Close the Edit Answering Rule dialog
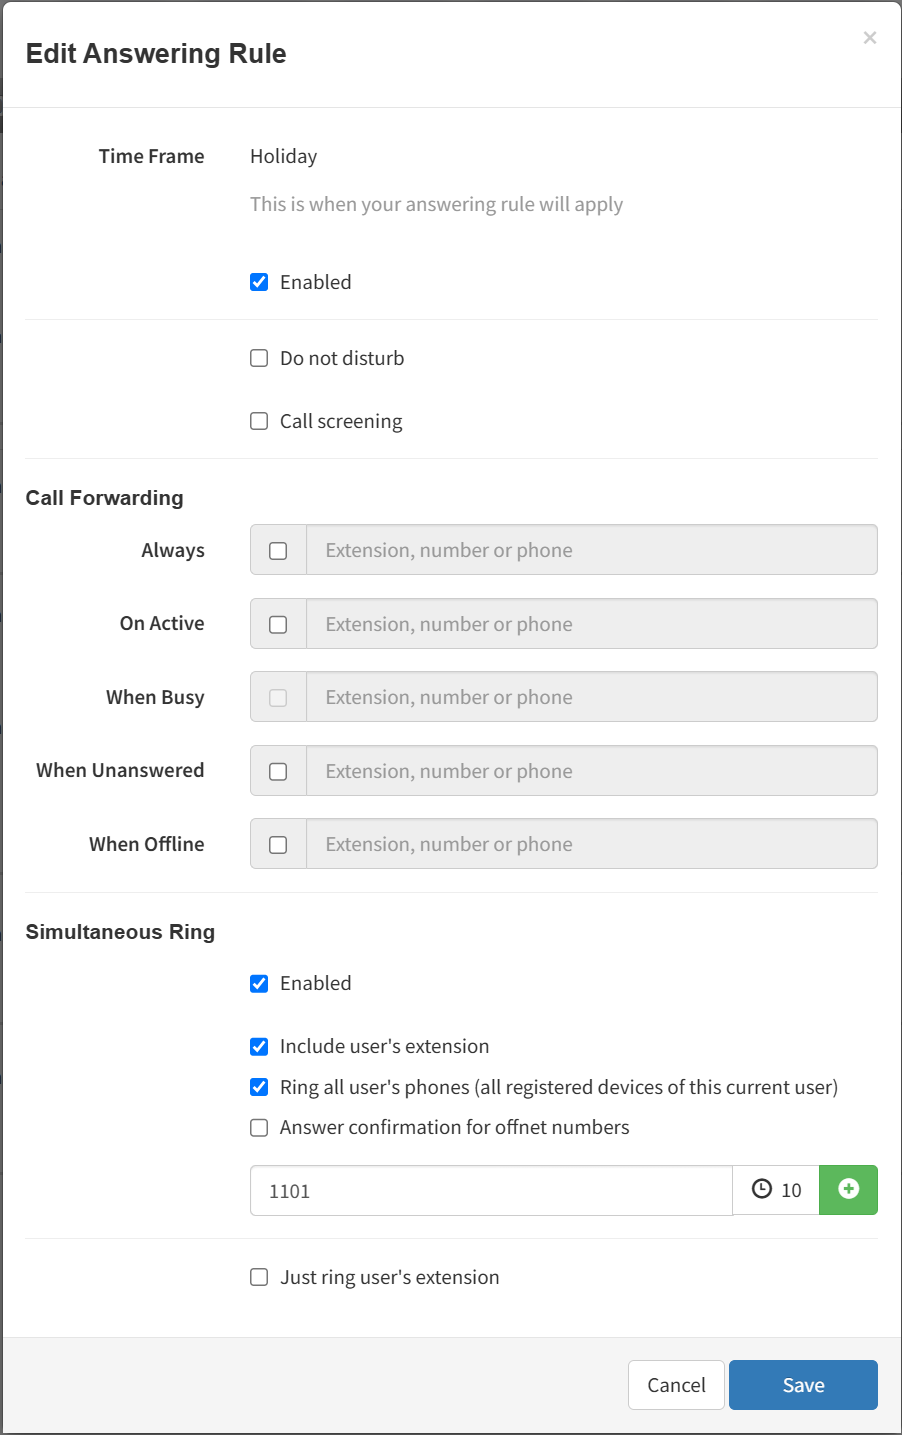 [x=870, y=38]
